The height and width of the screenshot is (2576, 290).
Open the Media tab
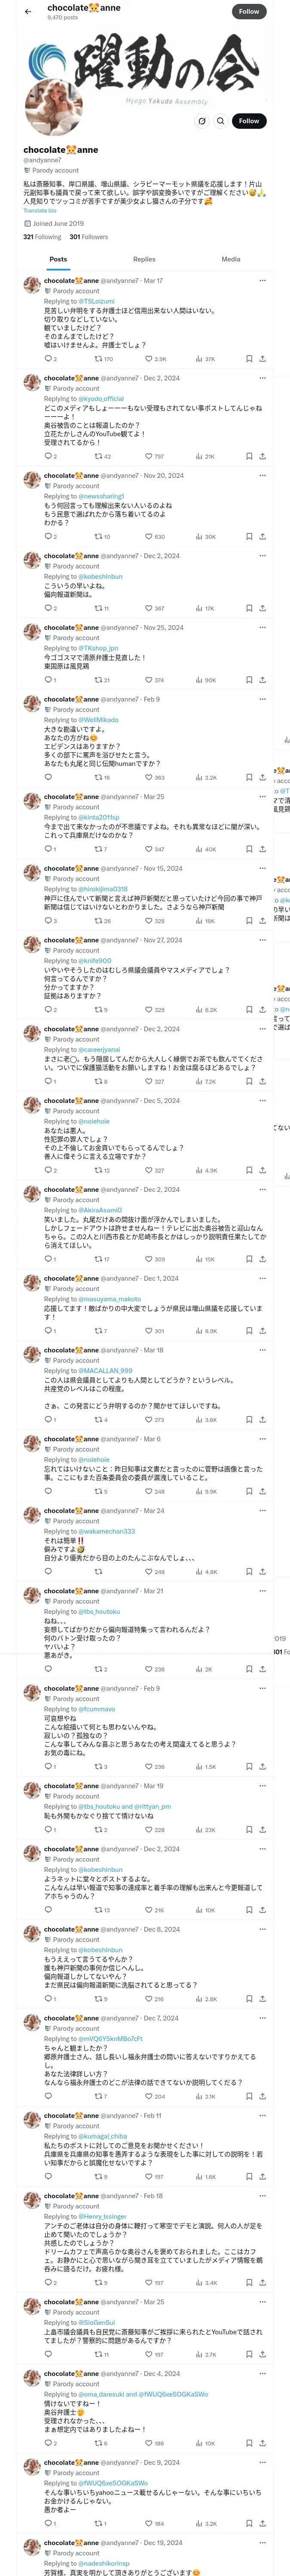click(x=230, y=259)
